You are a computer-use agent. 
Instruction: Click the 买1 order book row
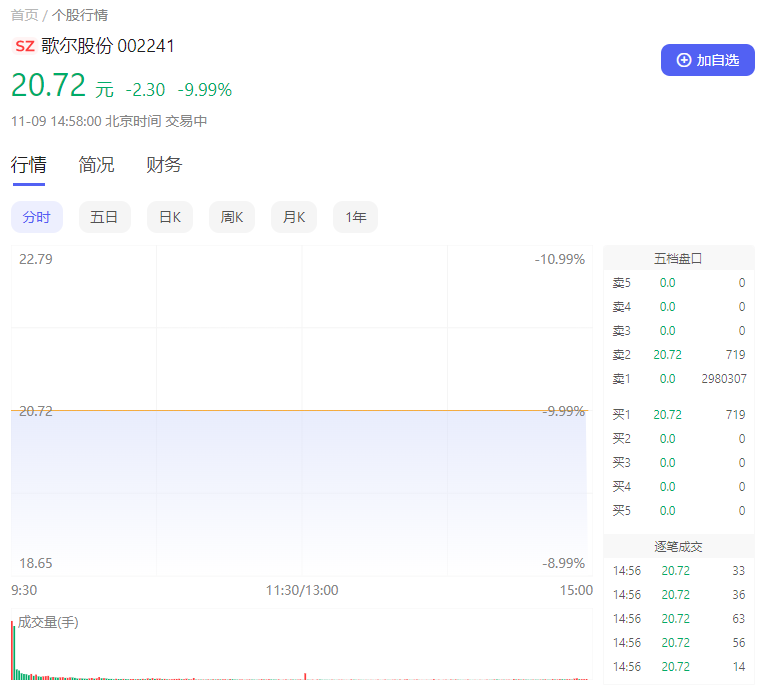point(678,415)
